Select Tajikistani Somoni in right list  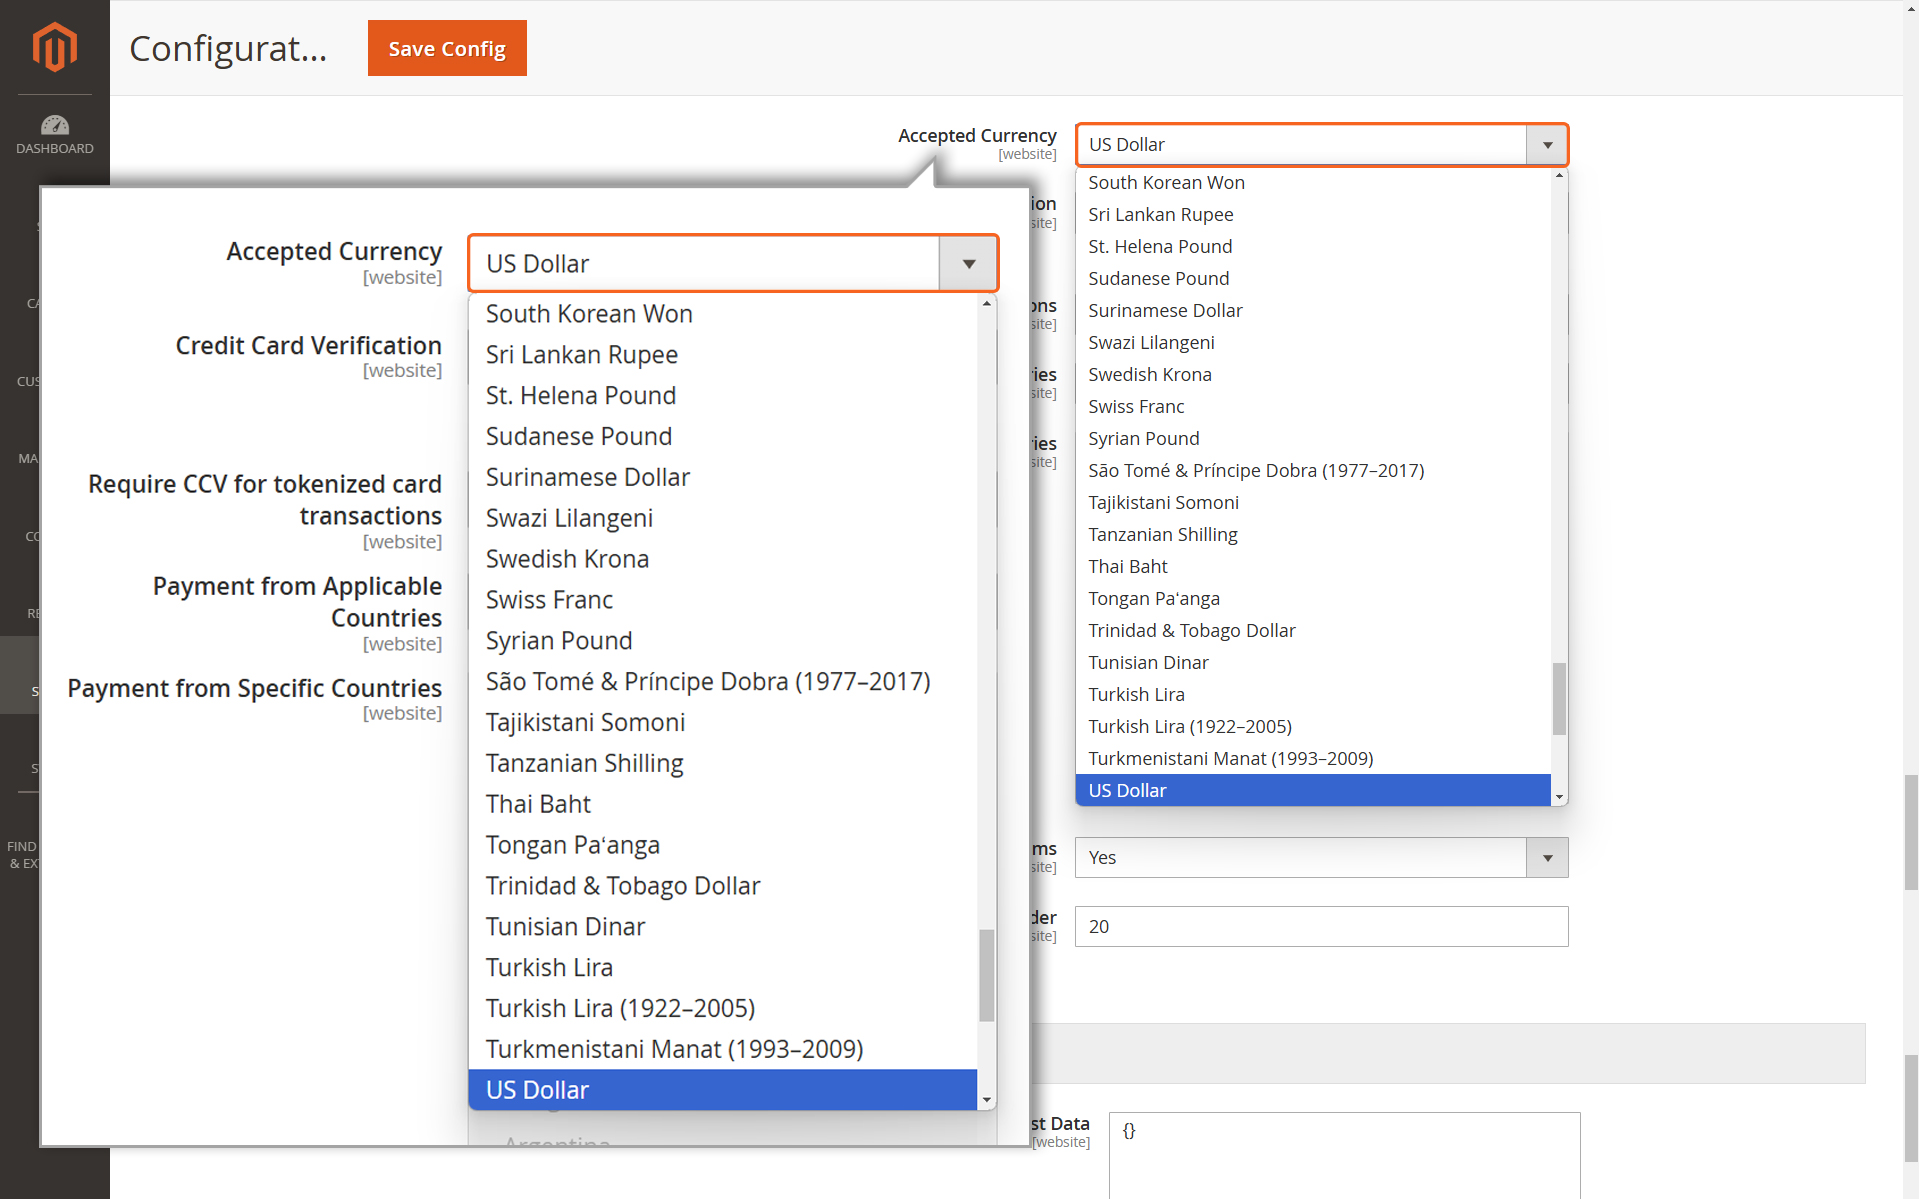tap(1313, 502)
